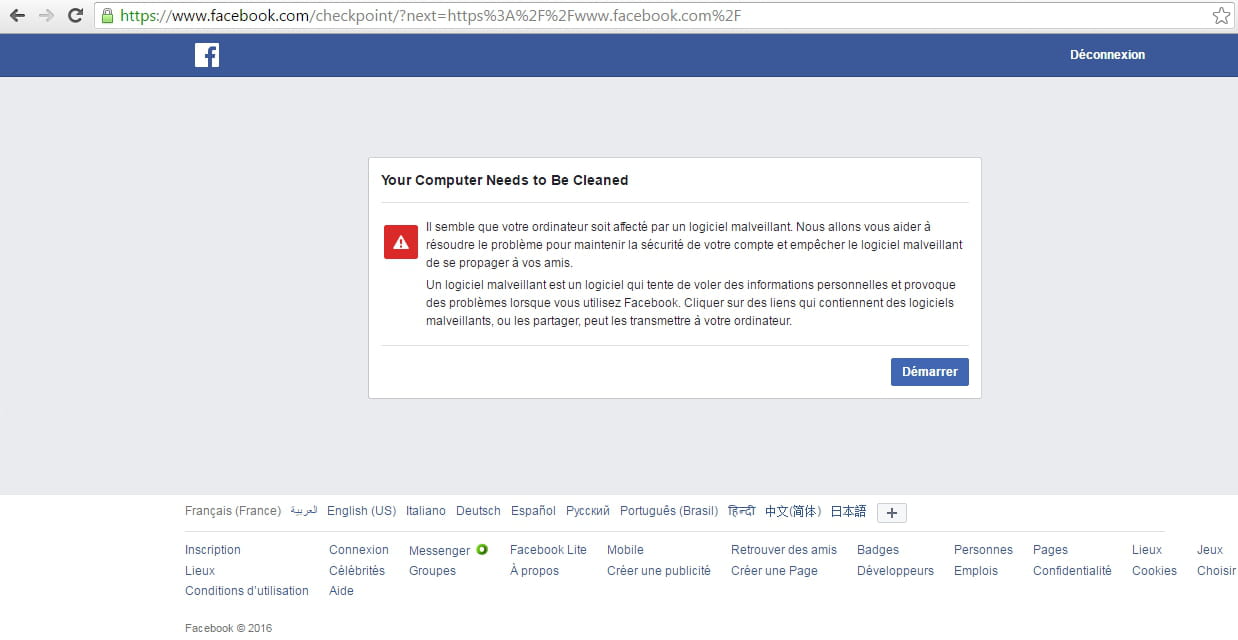The image size is (1238, 640).
Task: Open the Personnes footer link
Action: pos(983,550)
